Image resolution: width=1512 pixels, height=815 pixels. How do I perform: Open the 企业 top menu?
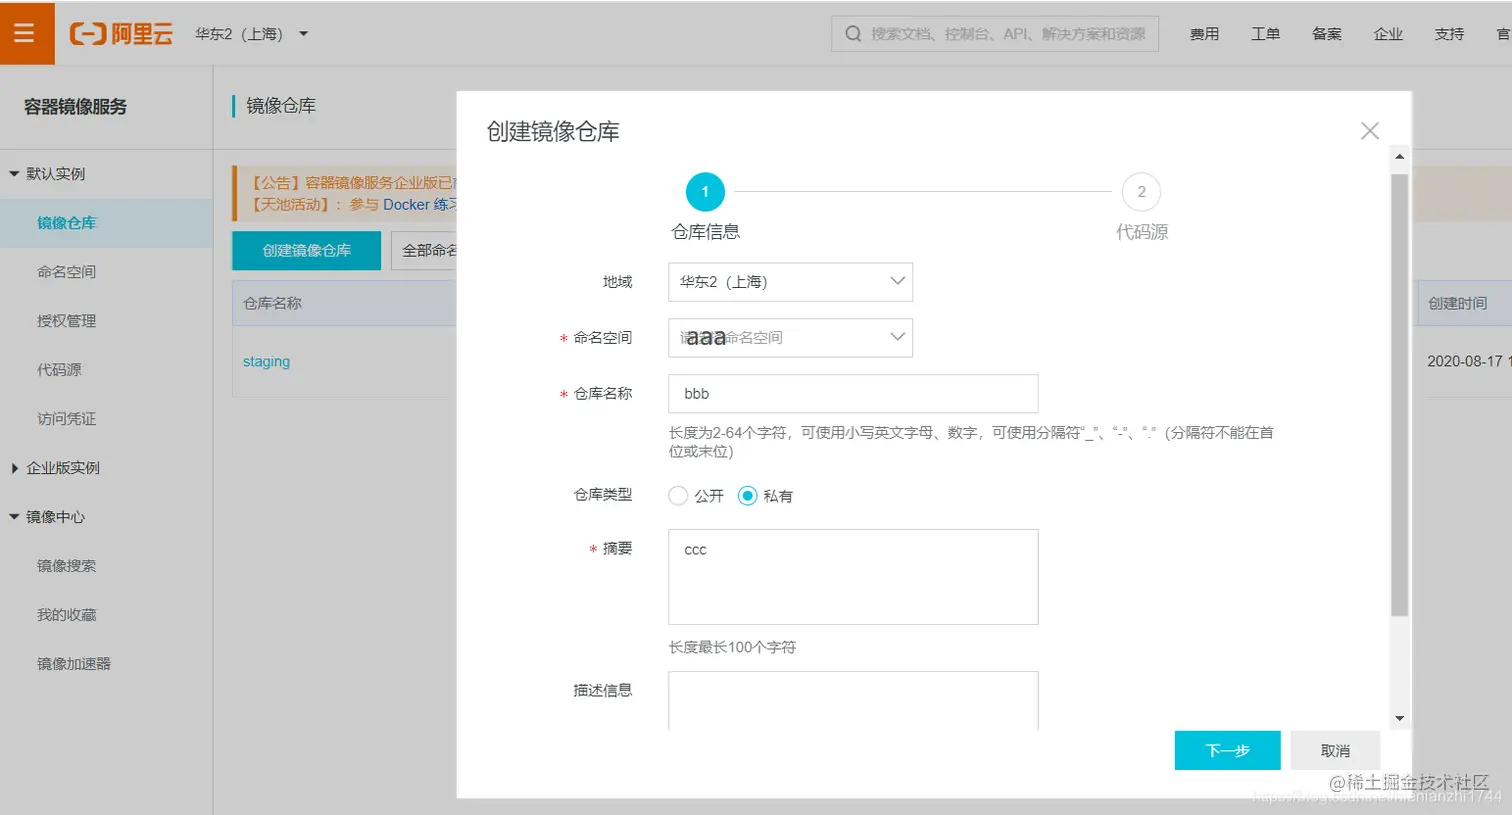pos(1388,34)
